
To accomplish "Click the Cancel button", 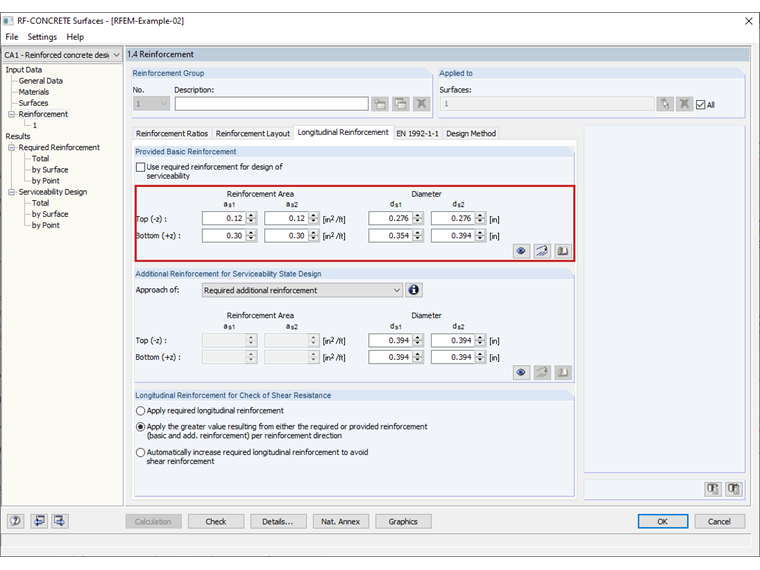I will pyautogui.click(x=719, y=522).
